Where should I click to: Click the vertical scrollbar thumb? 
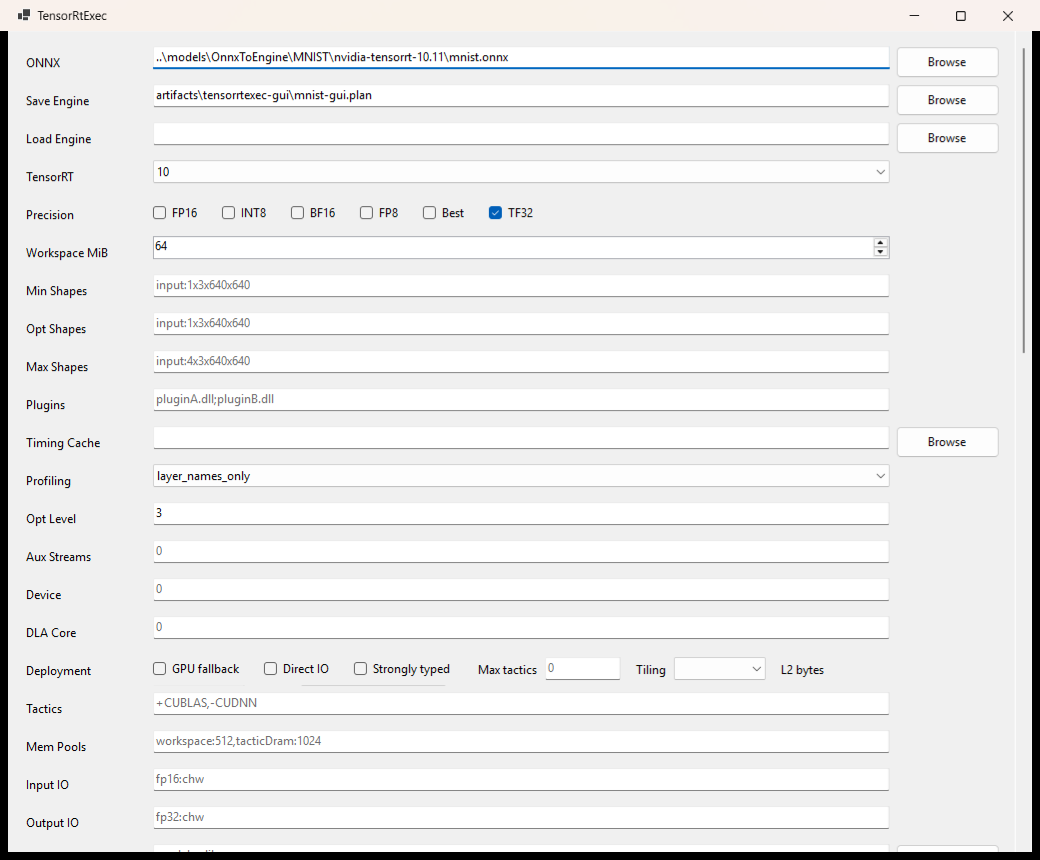point(1025,199)
